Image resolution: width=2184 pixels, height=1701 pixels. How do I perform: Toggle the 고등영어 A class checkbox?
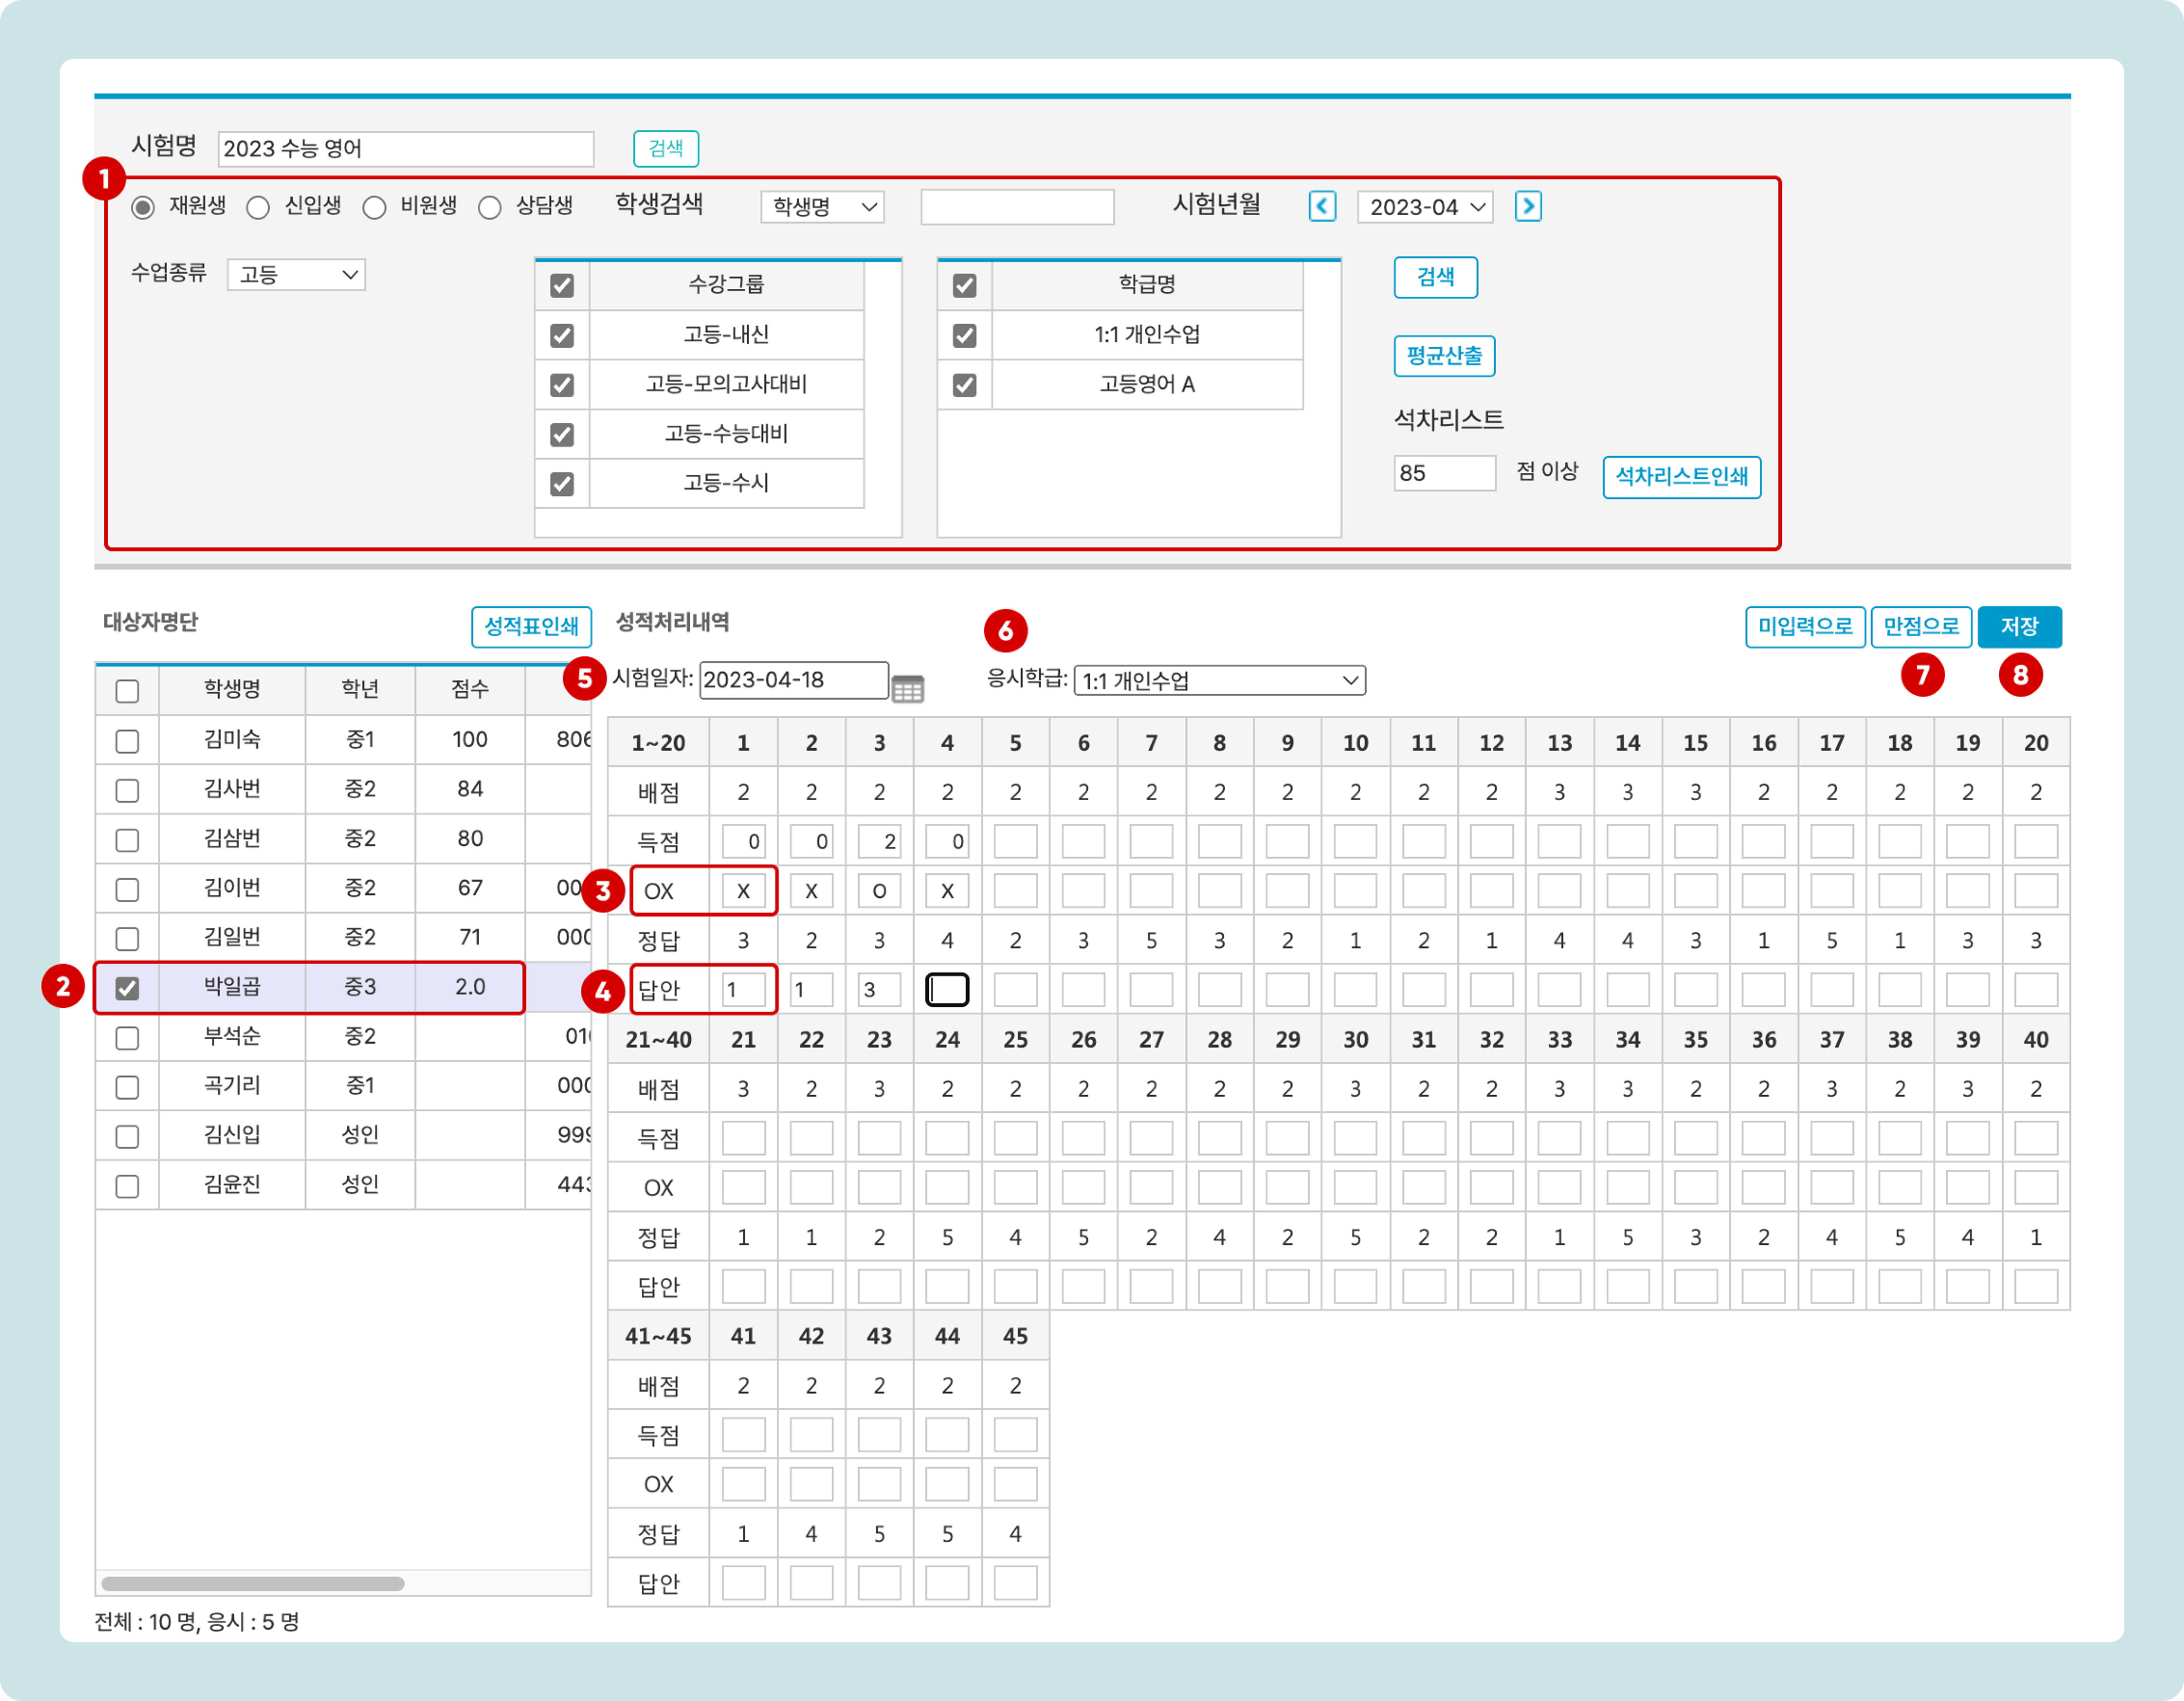(964, 385)
